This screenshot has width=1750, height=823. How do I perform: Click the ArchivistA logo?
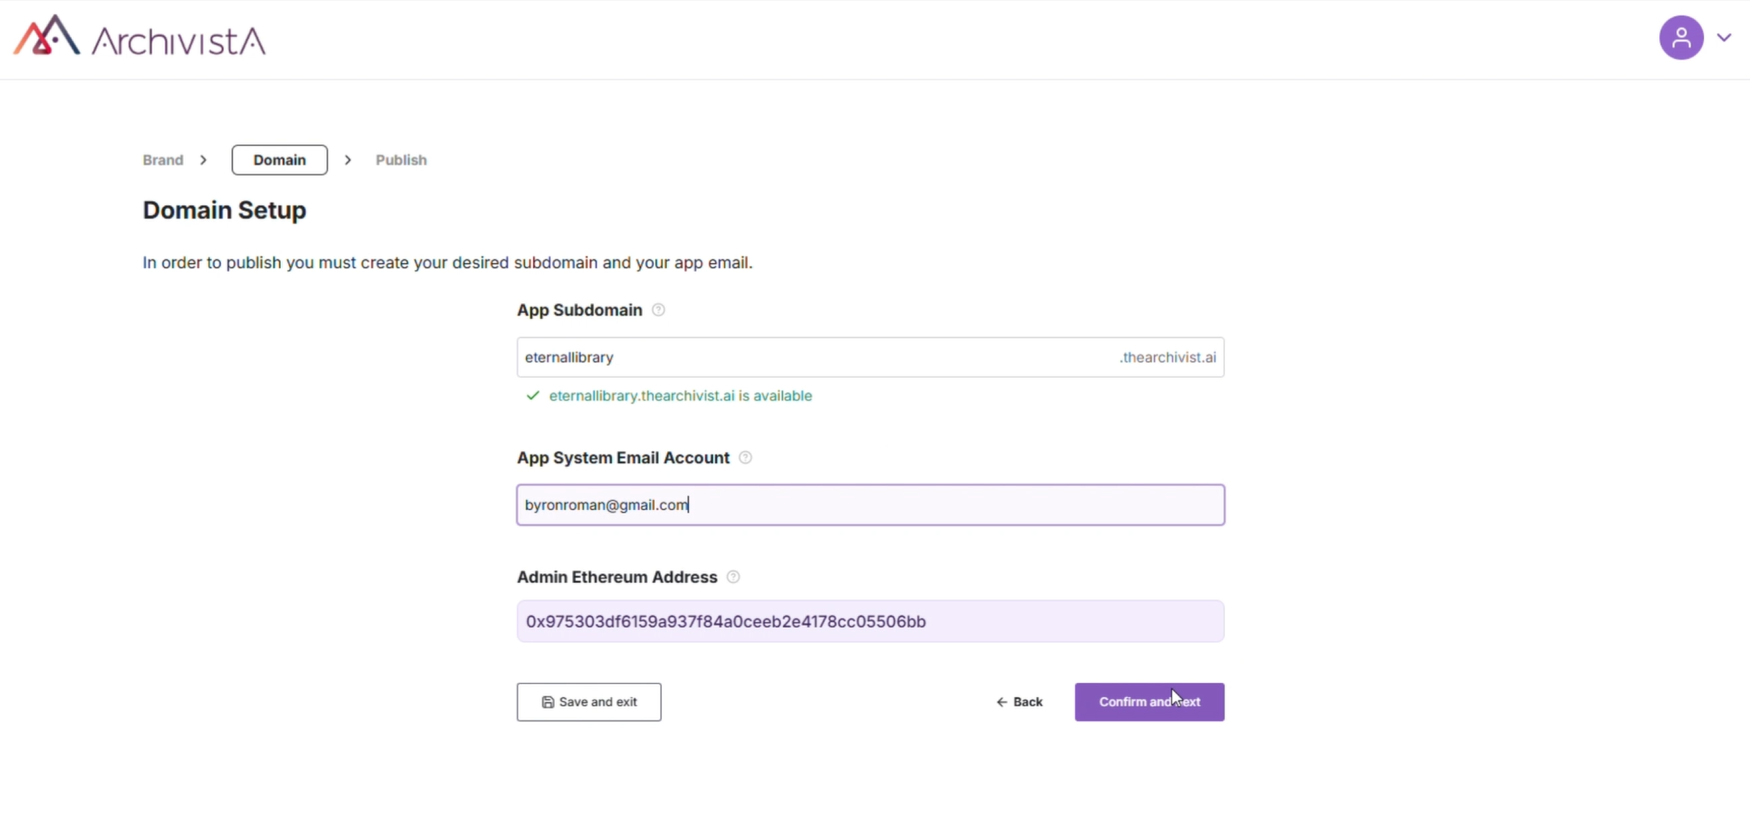tap(140, 38)
